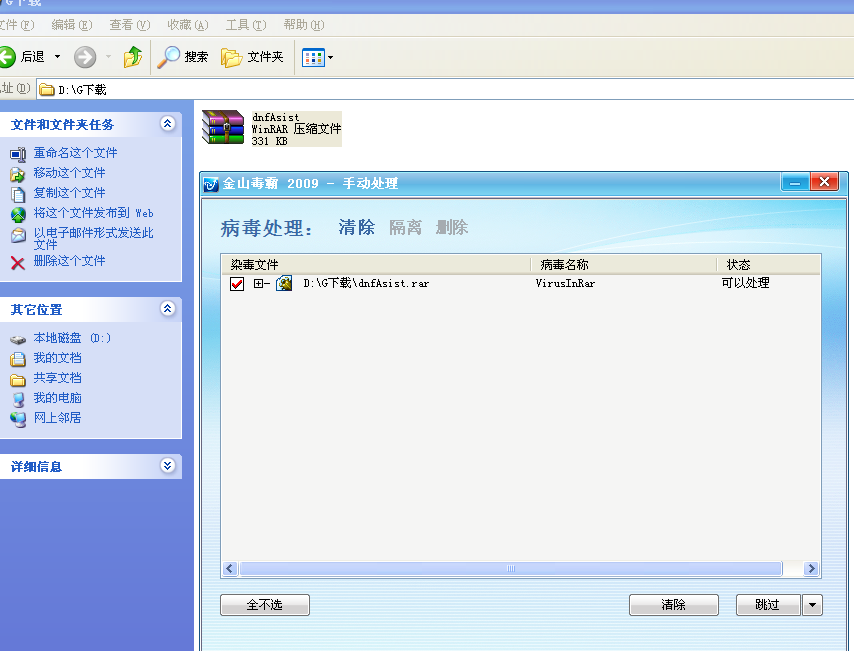This screenshot has width=854, height=651.
Task: Click the 病毒名称 column header
Action: [x=624, y=265]
